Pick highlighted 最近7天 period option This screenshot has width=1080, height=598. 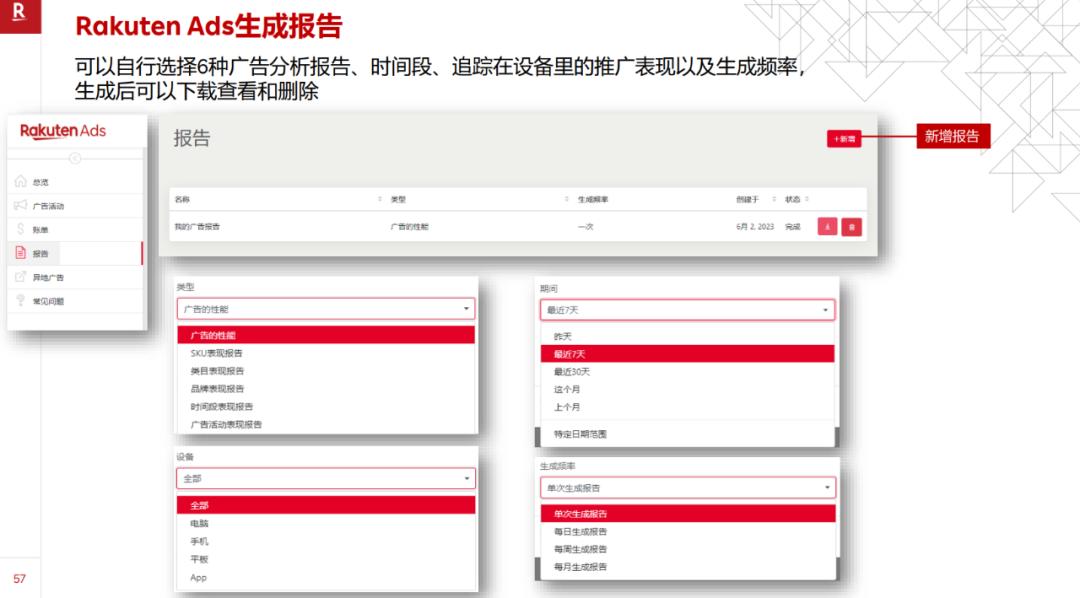pos(687,354)
